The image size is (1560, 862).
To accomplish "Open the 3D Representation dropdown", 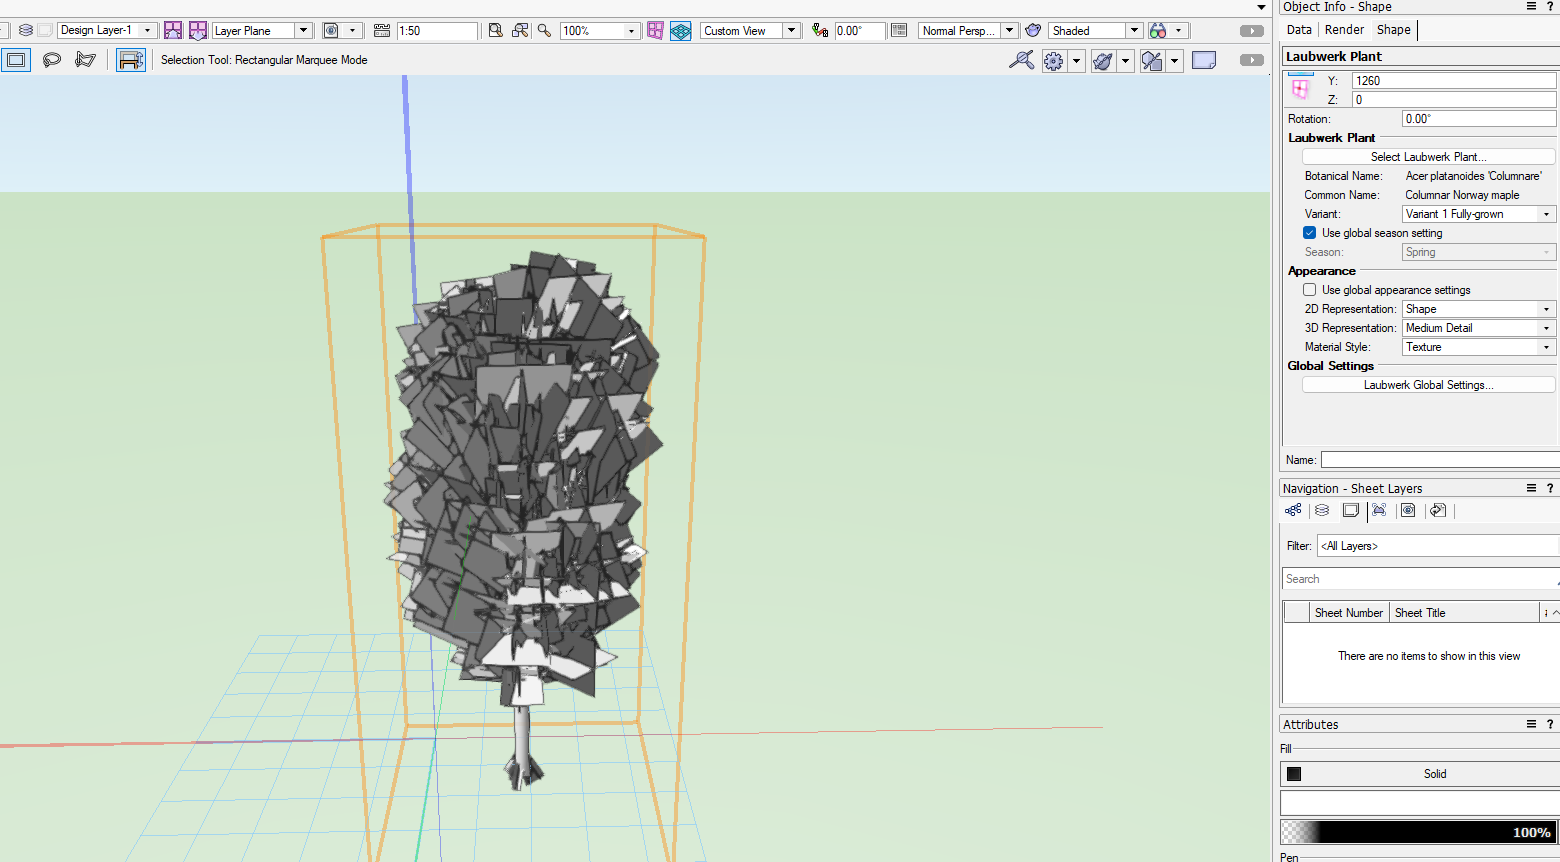I will (1545, 327).
